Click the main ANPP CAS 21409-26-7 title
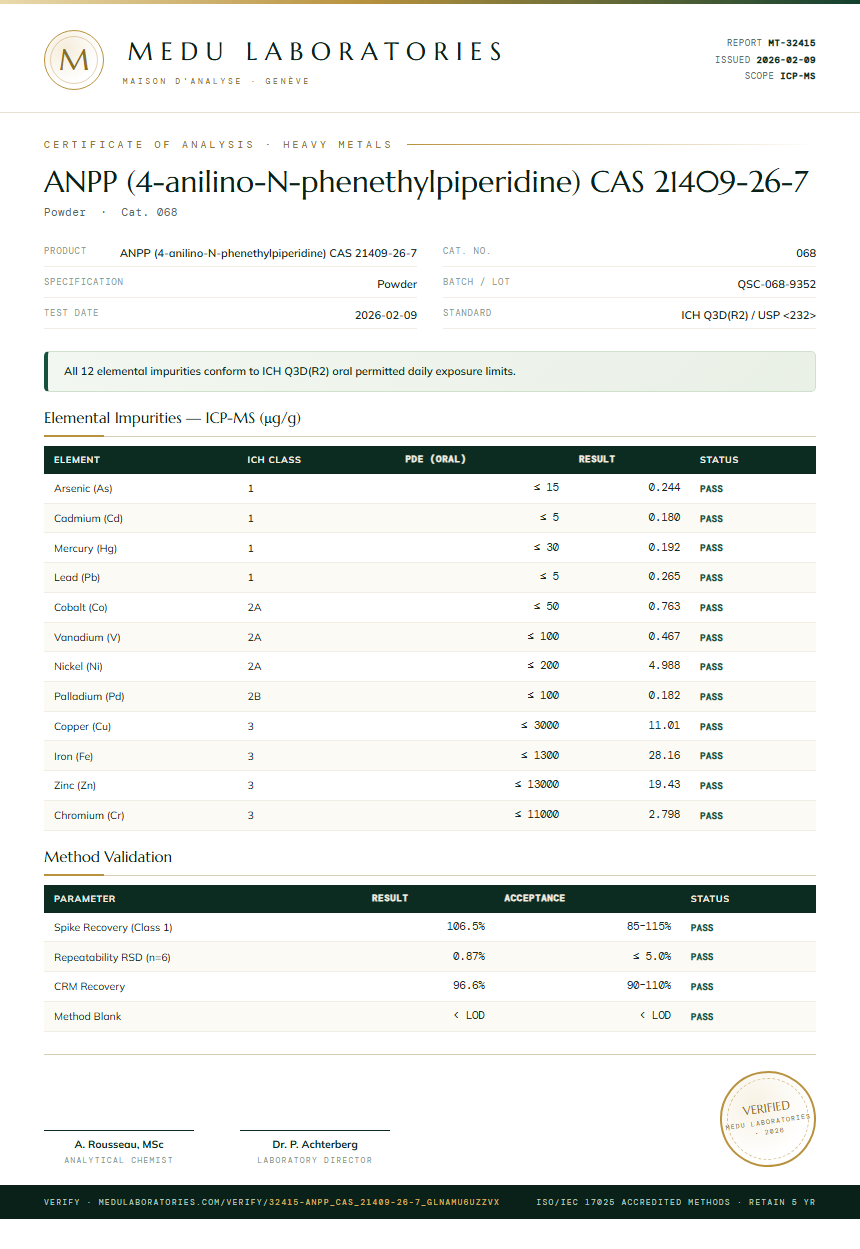The height and width of the screenshot is (1249, 860). tap(426, 182)
